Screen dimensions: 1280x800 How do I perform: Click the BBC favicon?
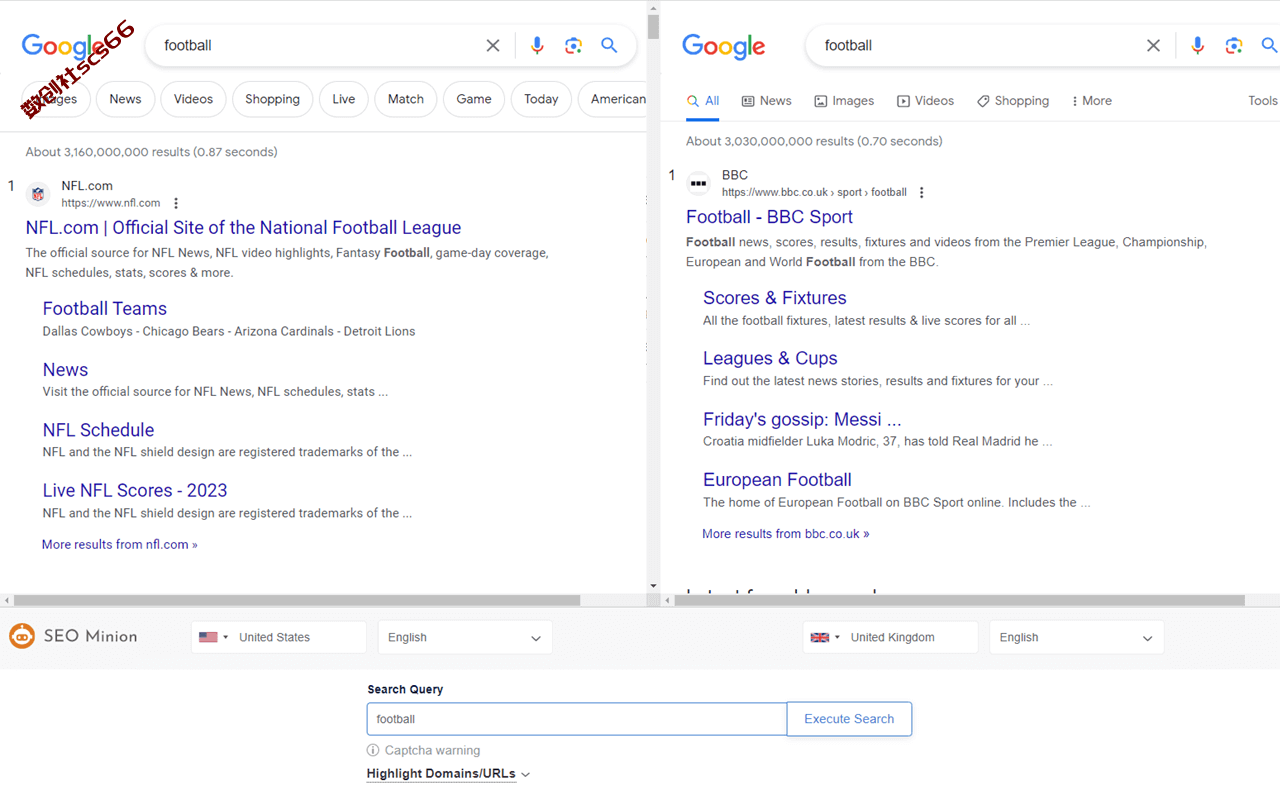(x=698, y=183)
